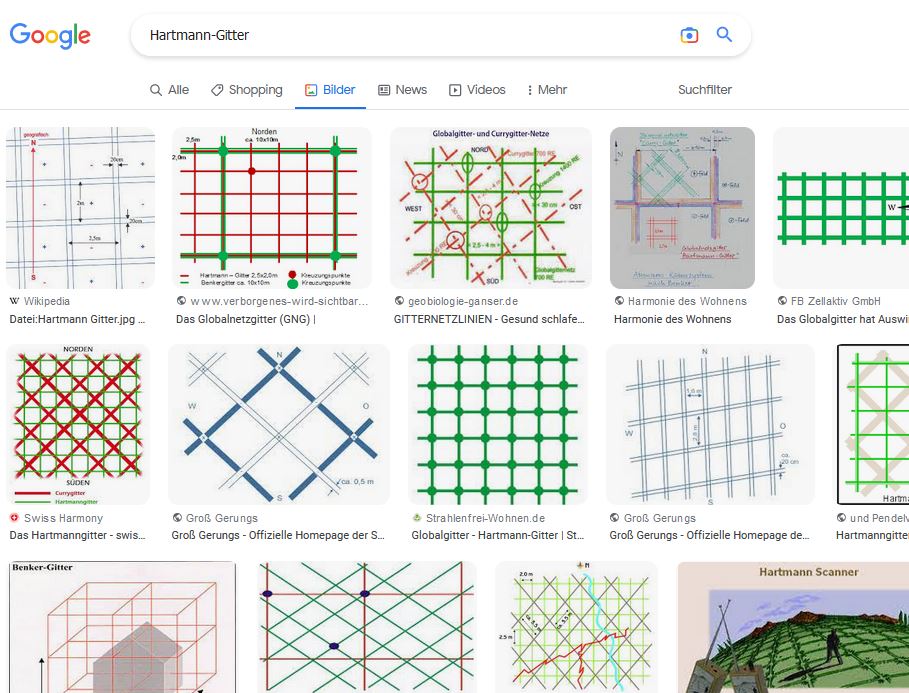
Task: Open the Datei:Hartmann Gitter.jpg link
Action: (78, 319)
